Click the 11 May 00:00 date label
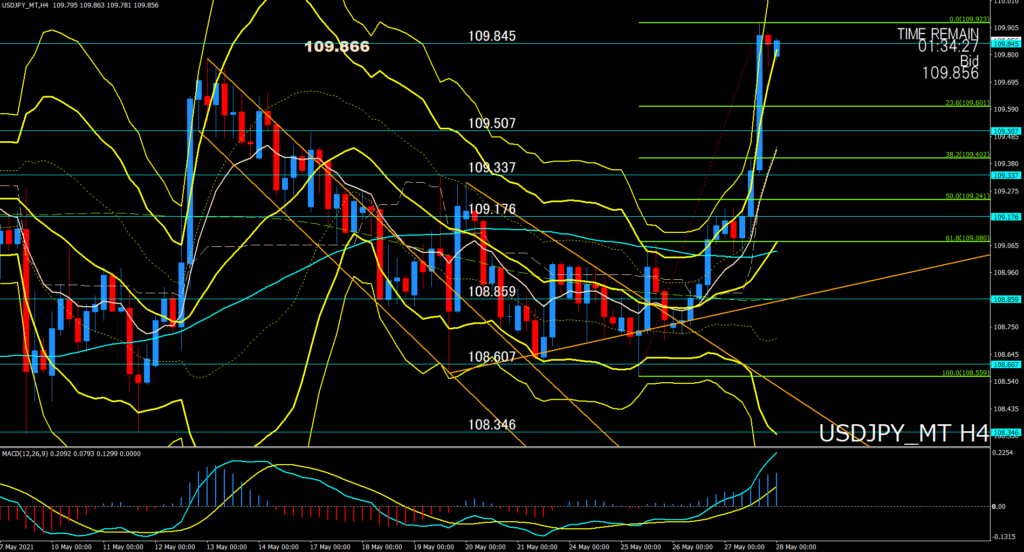This screenshot has width=1024, height=552. pos(123,547)
